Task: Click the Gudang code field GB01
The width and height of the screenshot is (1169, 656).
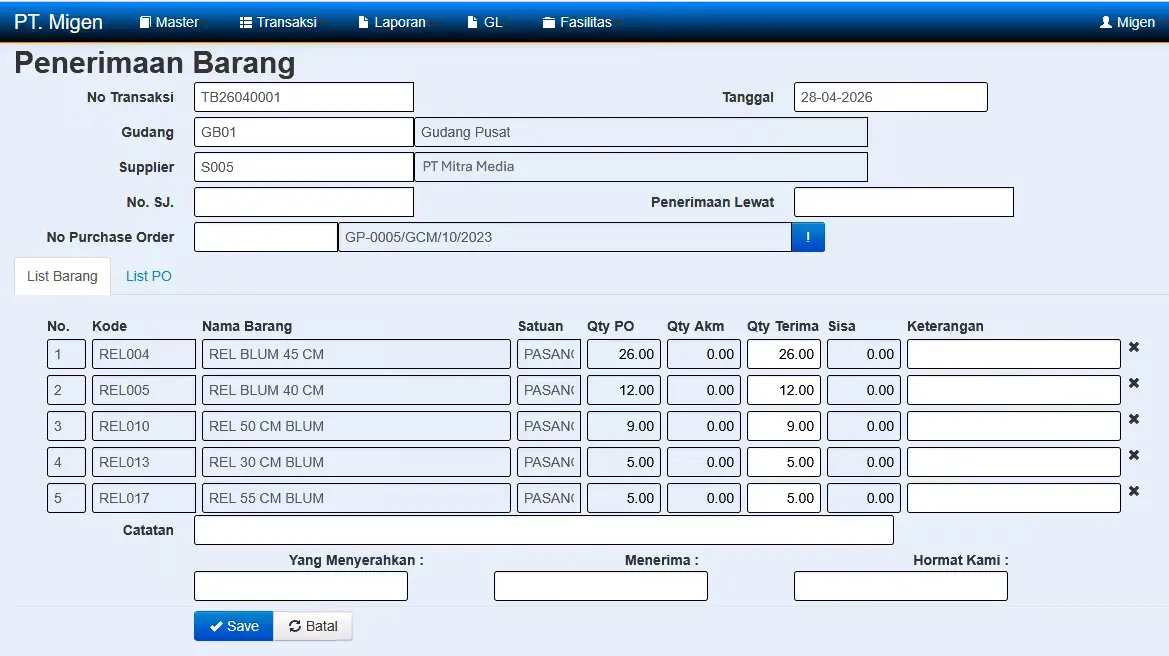Action: pyautogui.click(x=304, y=132)
